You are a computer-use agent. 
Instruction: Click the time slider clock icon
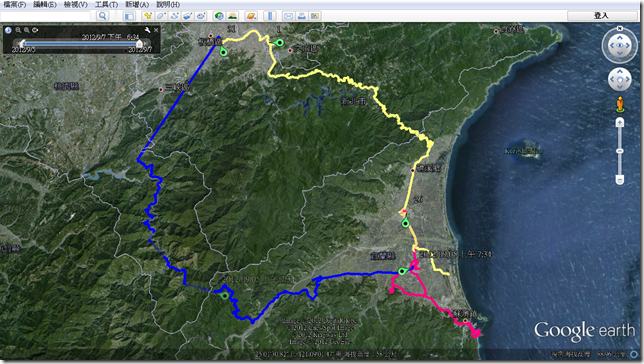pos(8,30)
